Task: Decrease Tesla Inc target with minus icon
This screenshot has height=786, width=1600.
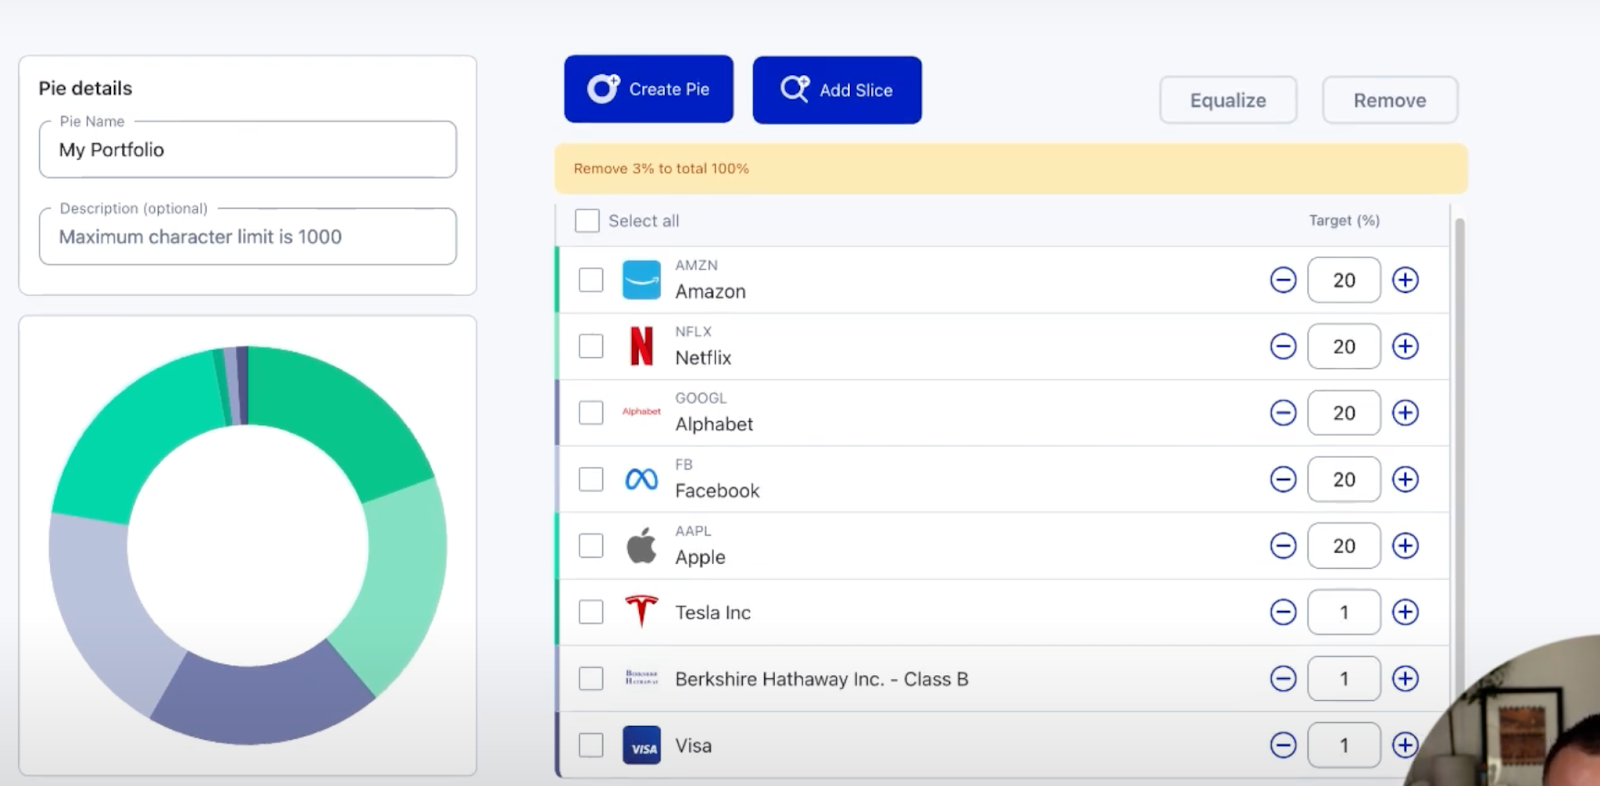Action: [x=1283, y=612]
